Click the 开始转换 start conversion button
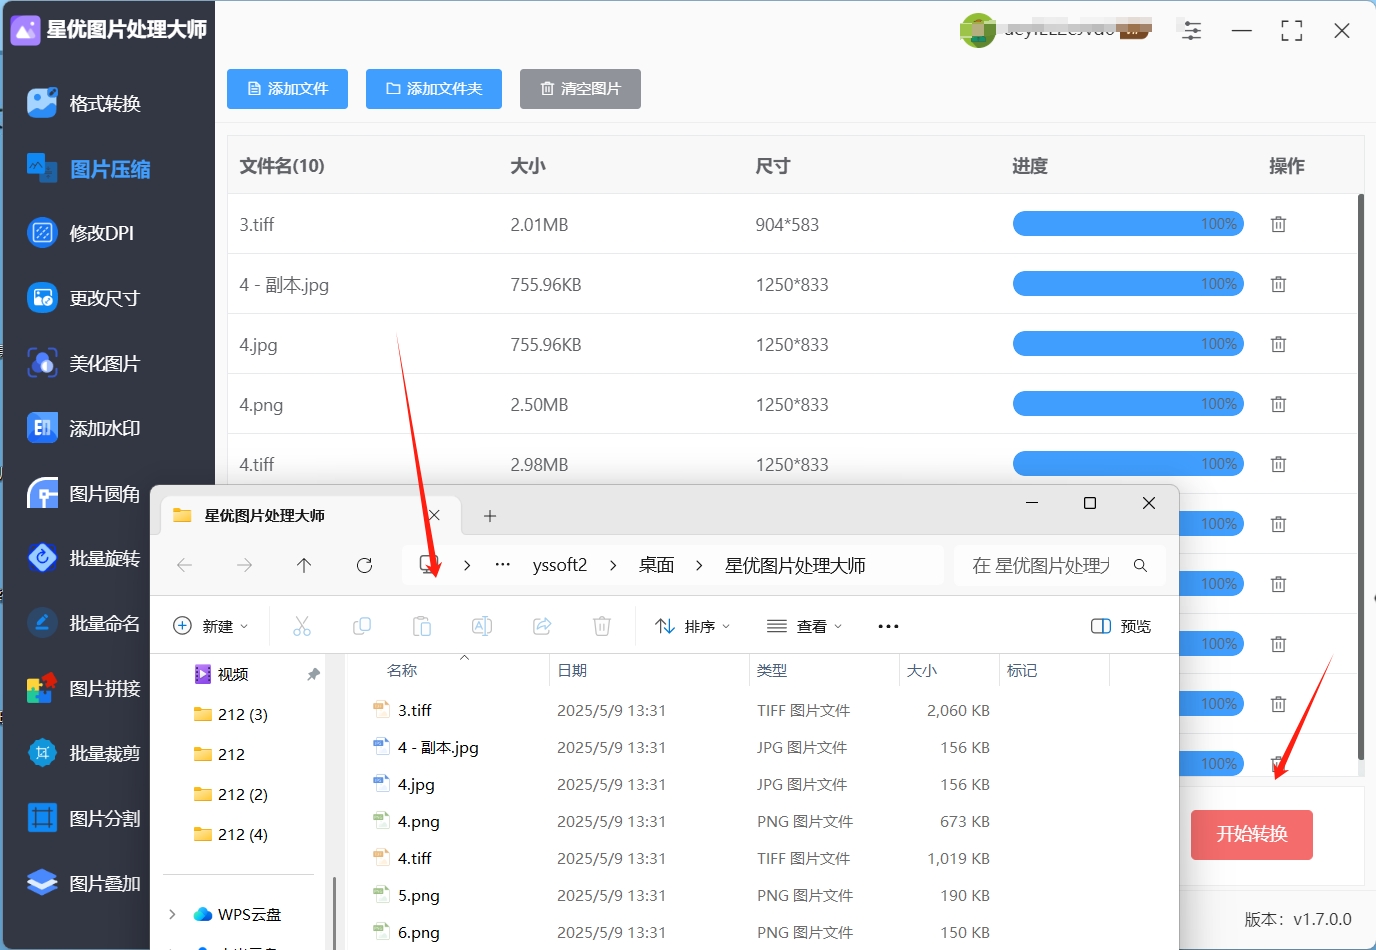The width and height of the screenshot is (1376, 950). (1252, 835)
